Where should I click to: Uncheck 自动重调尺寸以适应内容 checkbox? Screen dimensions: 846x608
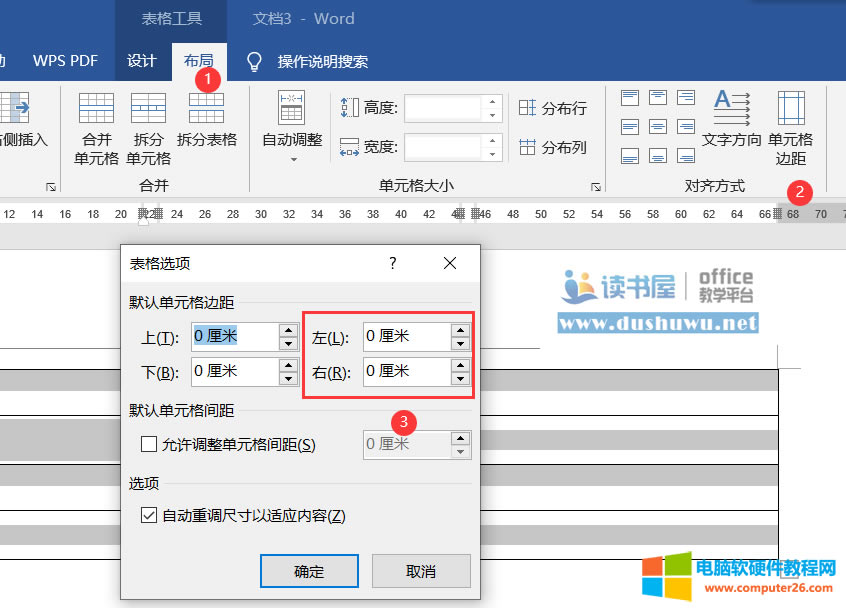click(x=149, y=516)
